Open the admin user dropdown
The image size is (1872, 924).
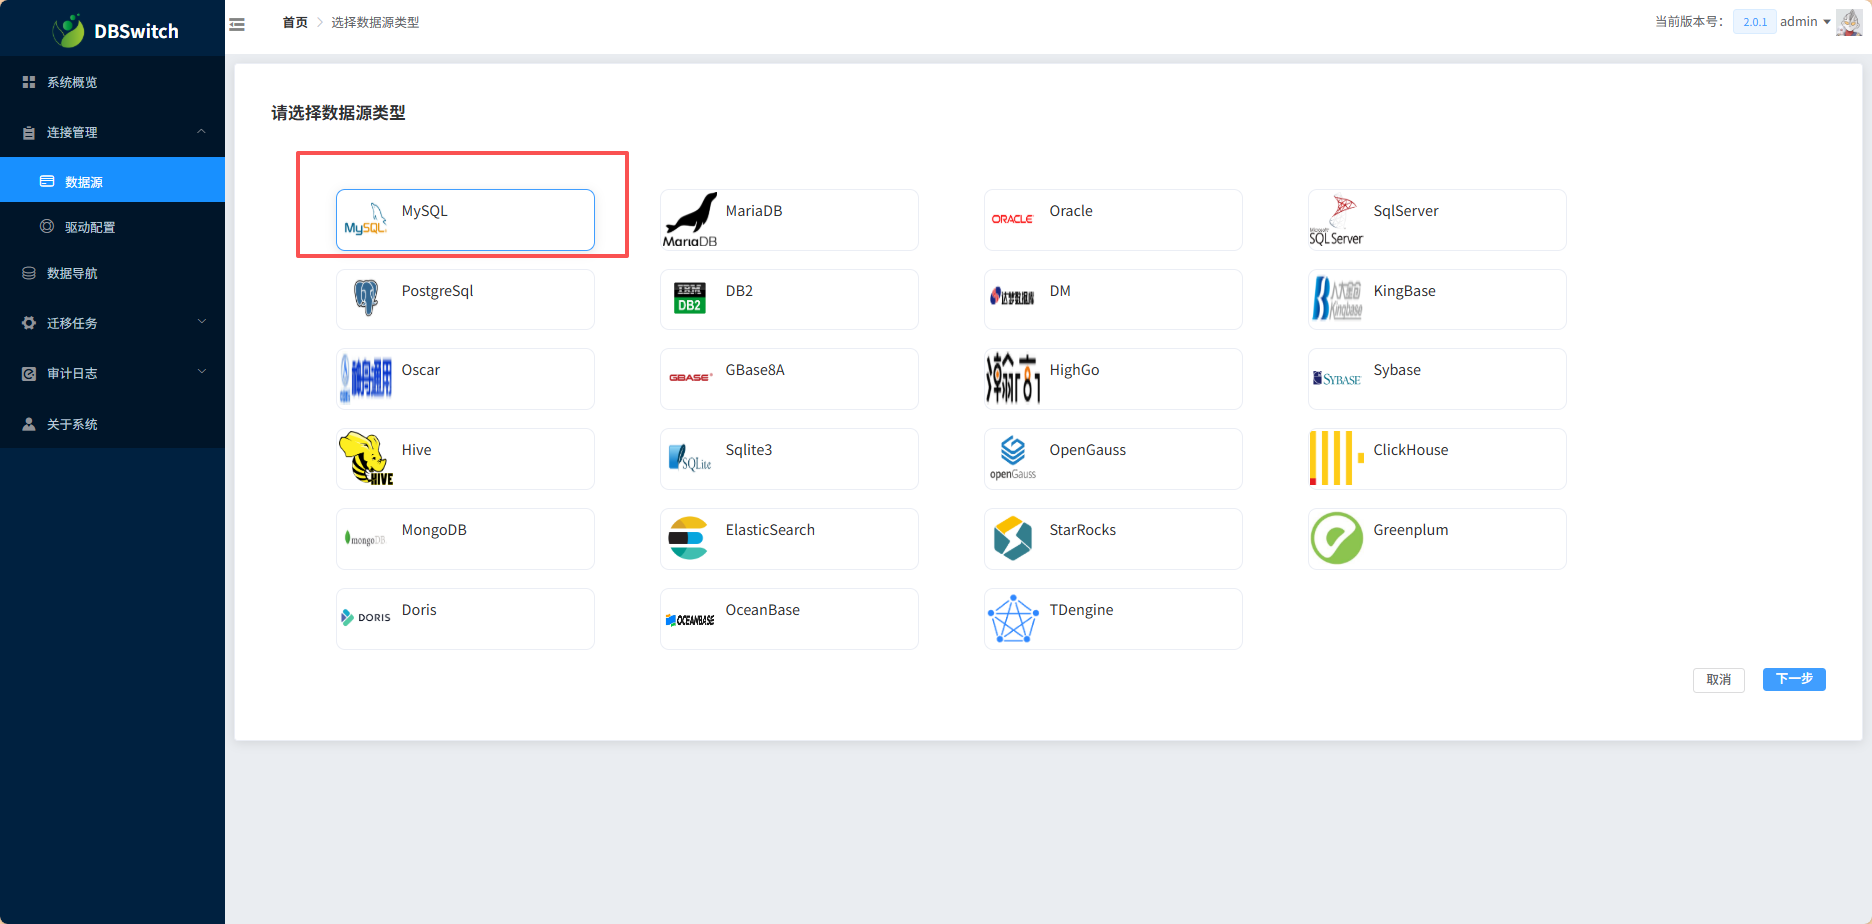(x=1805, y=21)
